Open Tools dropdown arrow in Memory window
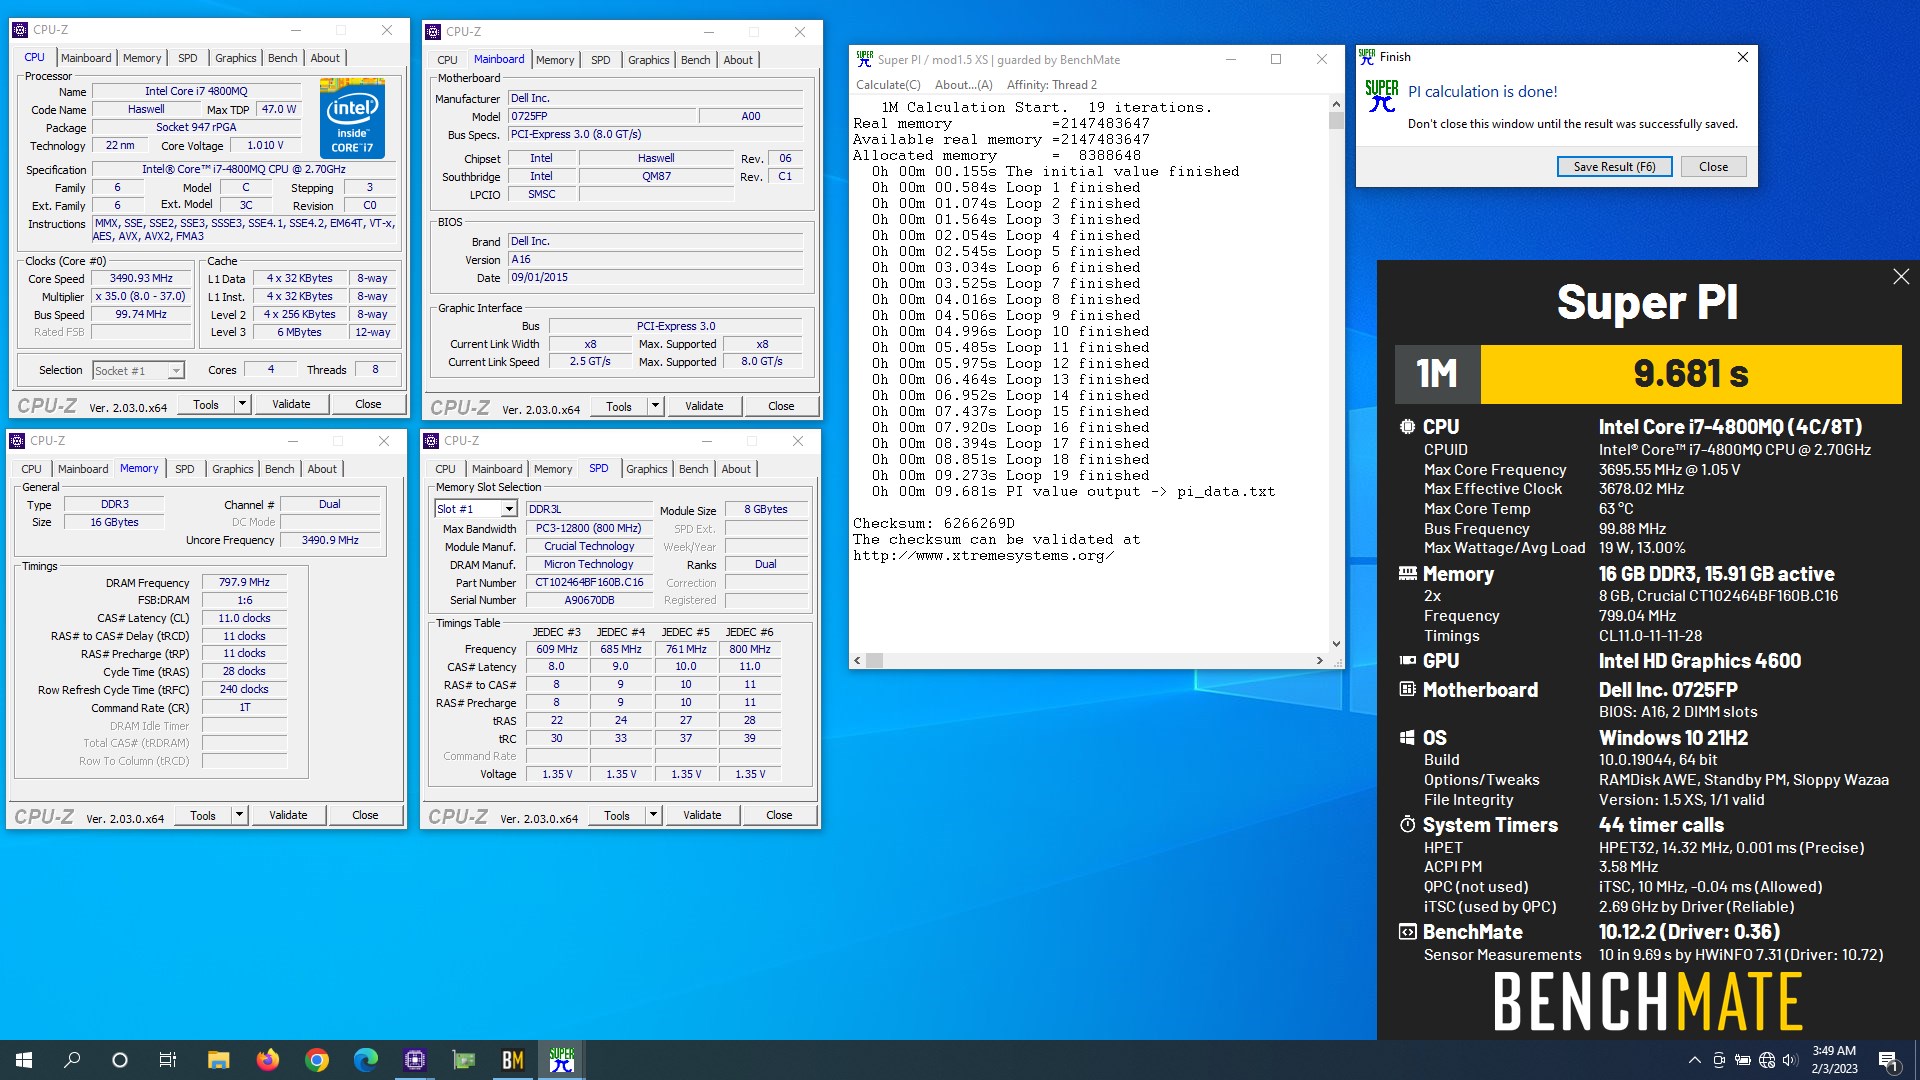The height and width of the screenshot is (1080, 1920). point(238,815)
